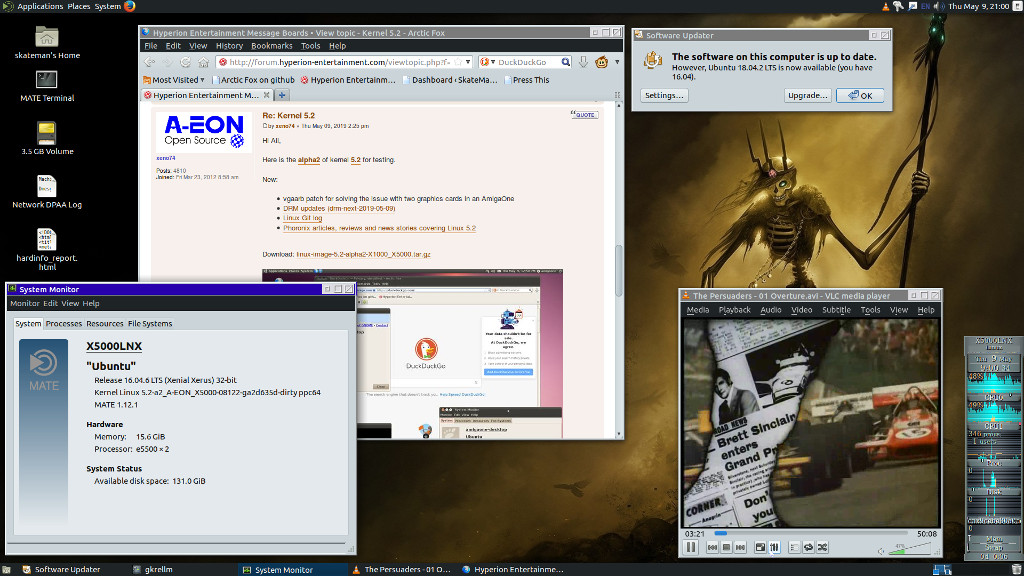1024x576 pixels.
Task: Open Dashboard SkateMa... bookmark
Action: click(449, 80)
